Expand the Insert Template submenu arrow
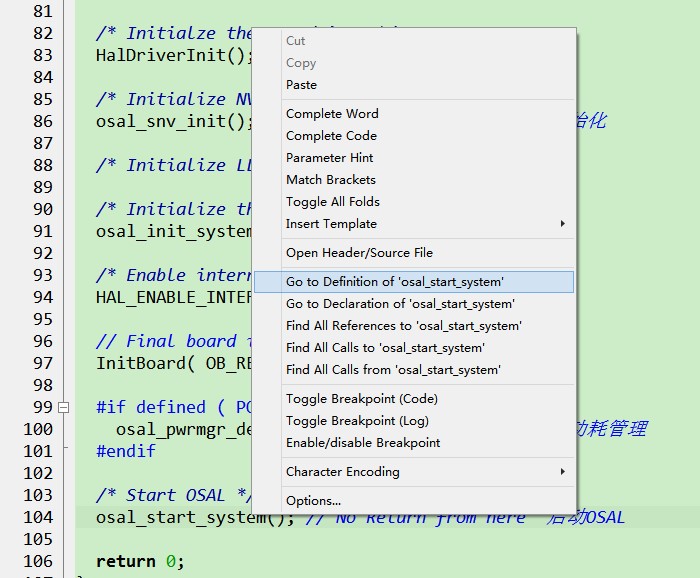Screen dimensions: 700x578 point(562,224)
